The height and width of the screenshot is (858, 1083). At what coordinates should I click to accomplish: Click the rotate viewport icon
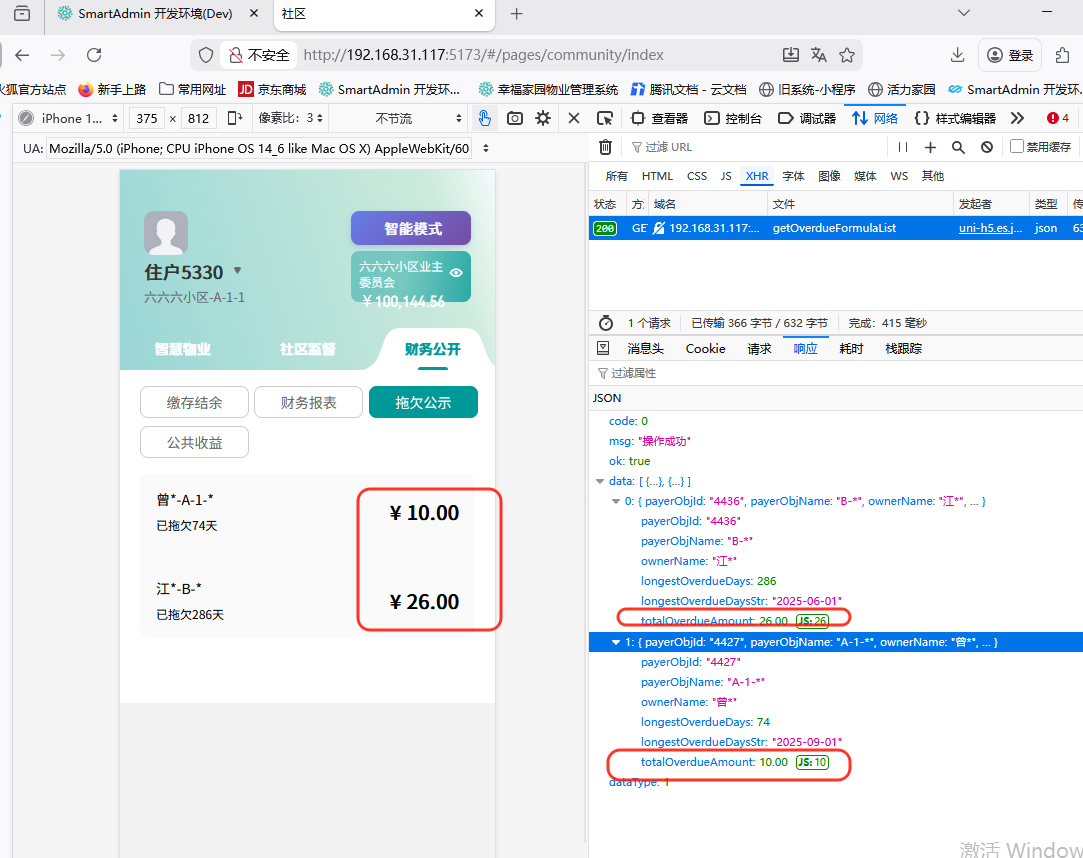click(235, 118)
